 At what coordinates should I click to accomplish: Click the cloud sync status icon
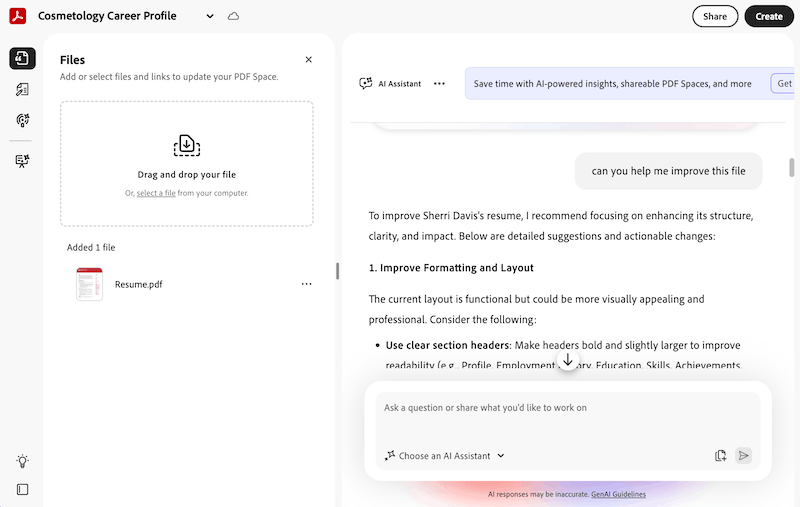tap(233, 17)
